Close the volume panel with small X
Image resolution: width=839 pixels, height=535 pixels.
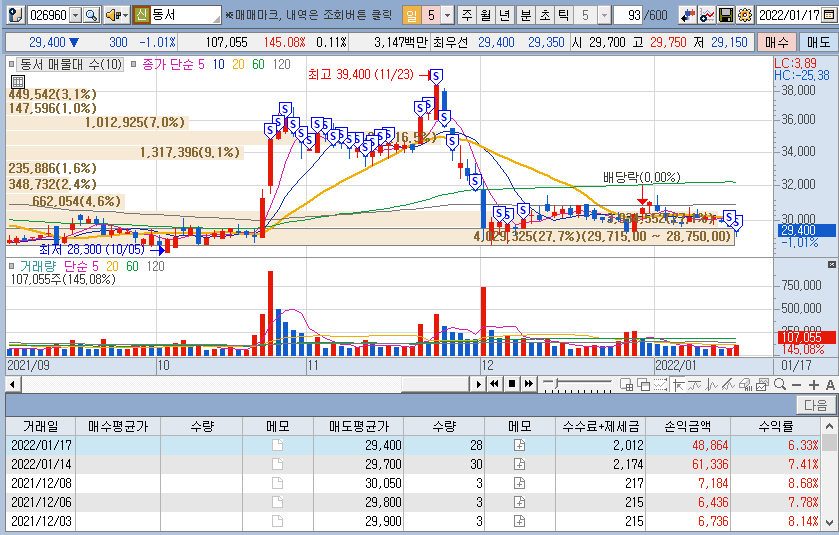click(x=832, y=264)
